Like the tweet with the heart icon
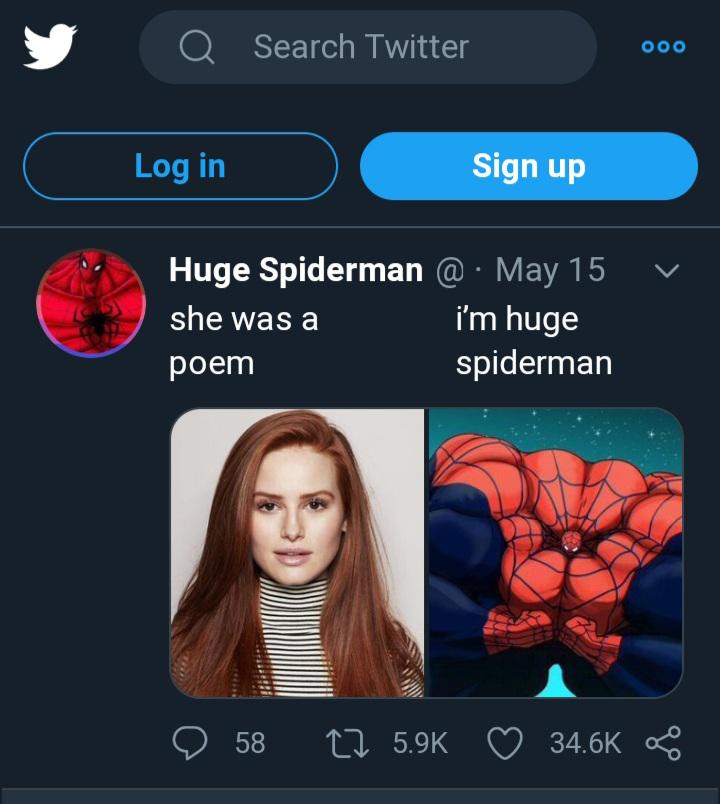720x804 pixels. click(503, 742)
